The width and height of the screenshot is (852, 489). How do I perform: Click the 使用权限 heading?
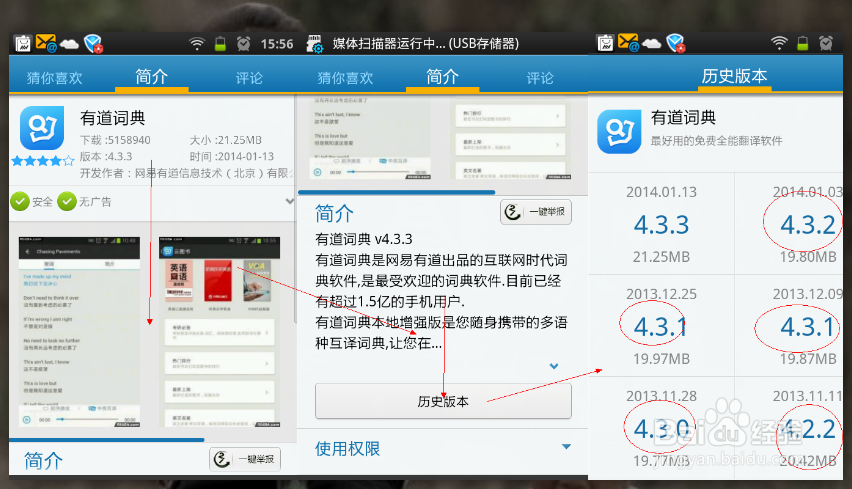347,449
